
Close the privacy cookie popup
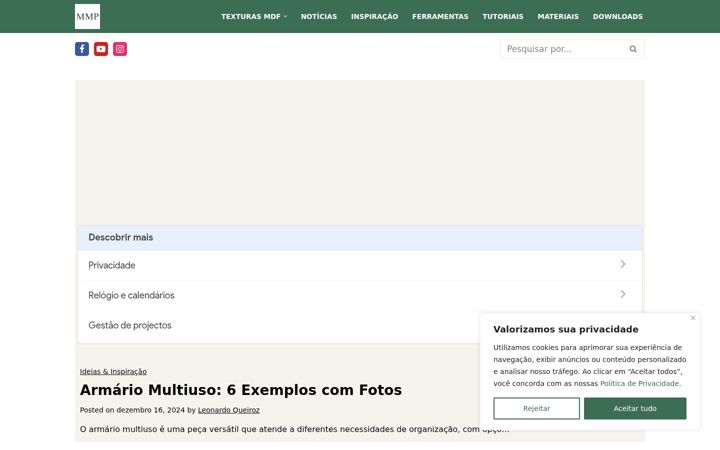(x=693, y=318)
